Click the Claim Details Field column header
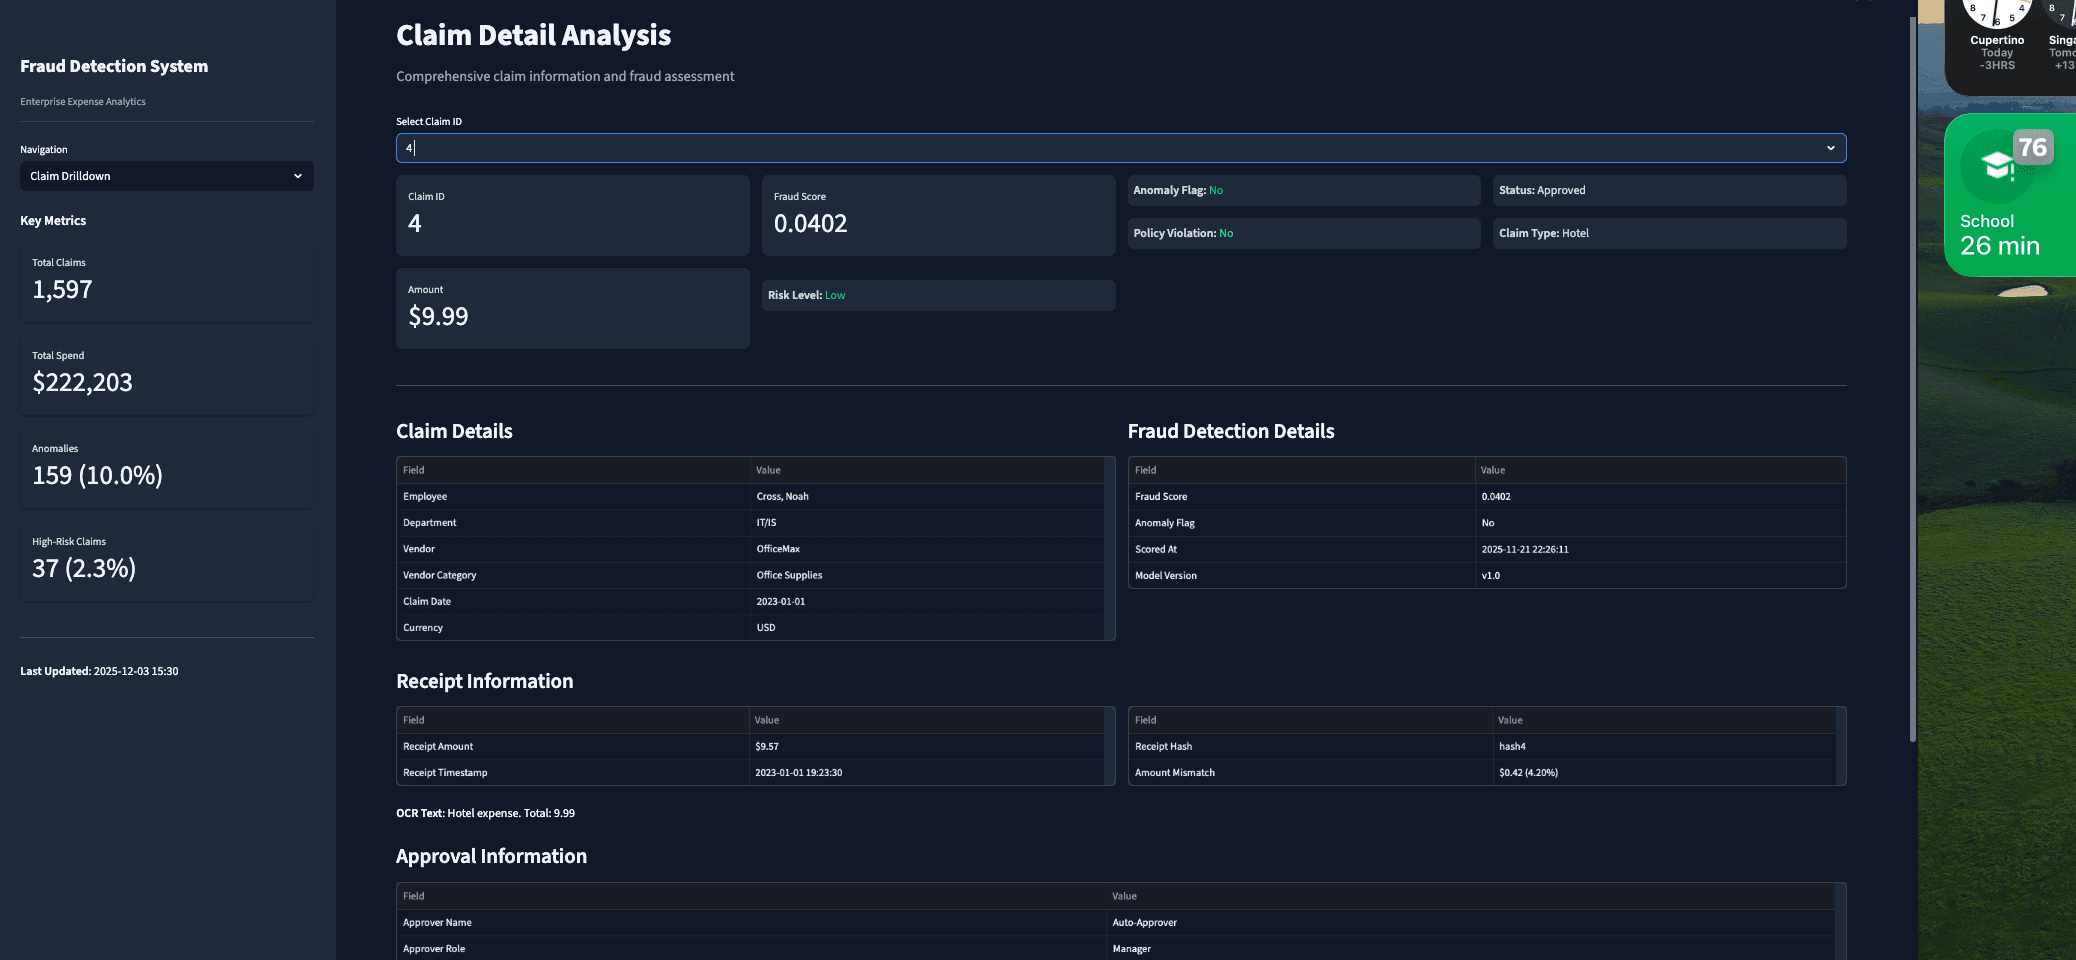 [573, 470]
